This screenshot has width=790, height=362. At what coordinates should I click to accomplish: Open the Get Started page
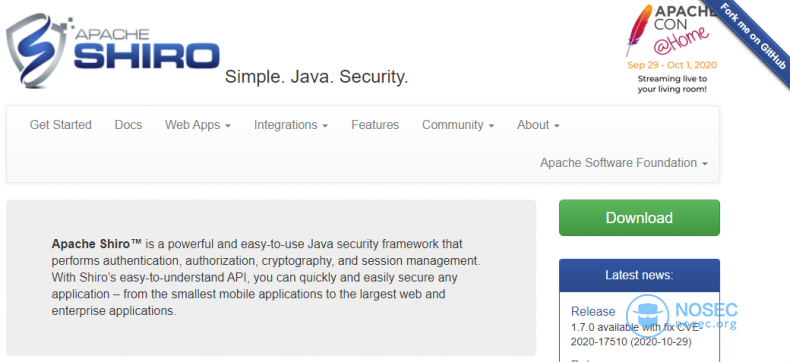60,125
